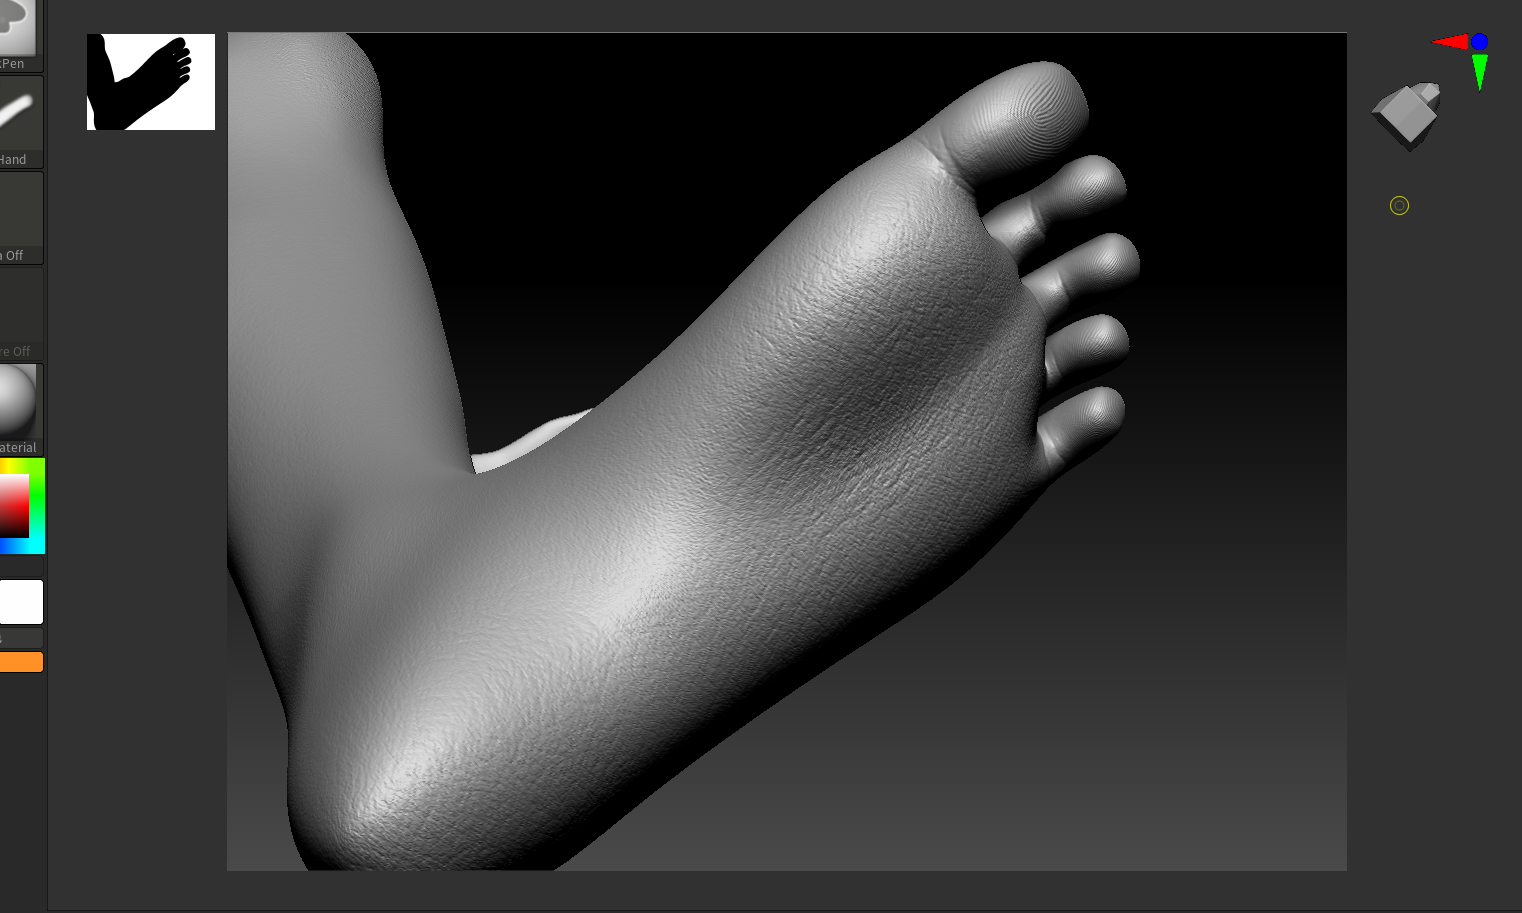Click the red X axis cone
The width and height of the screenshot is (1522, 913).
pos(1450,42)
